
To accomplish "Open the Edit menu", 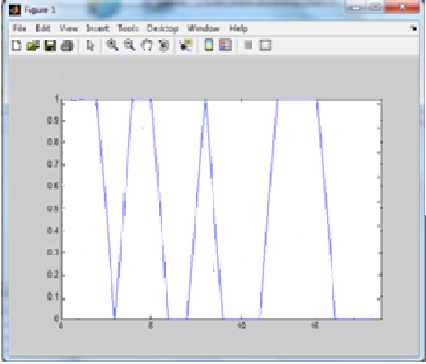I will (x=43, y=28).
